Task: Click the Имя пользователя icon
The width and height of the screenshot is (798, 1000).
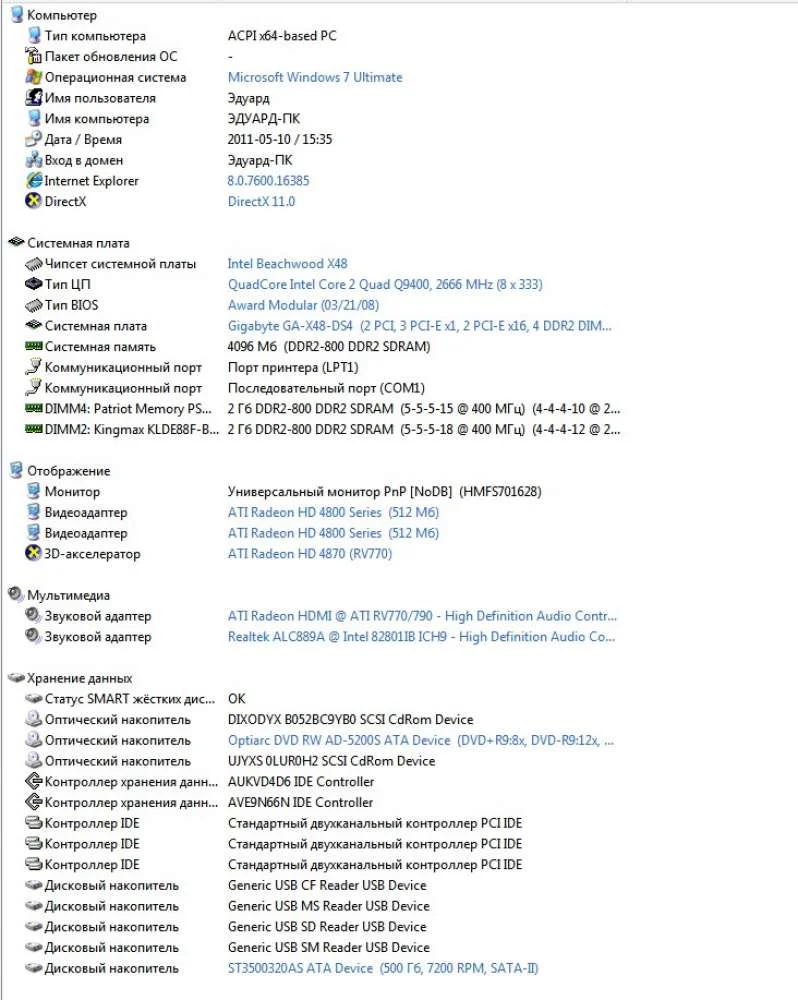Action: click(x=34, y=98)
